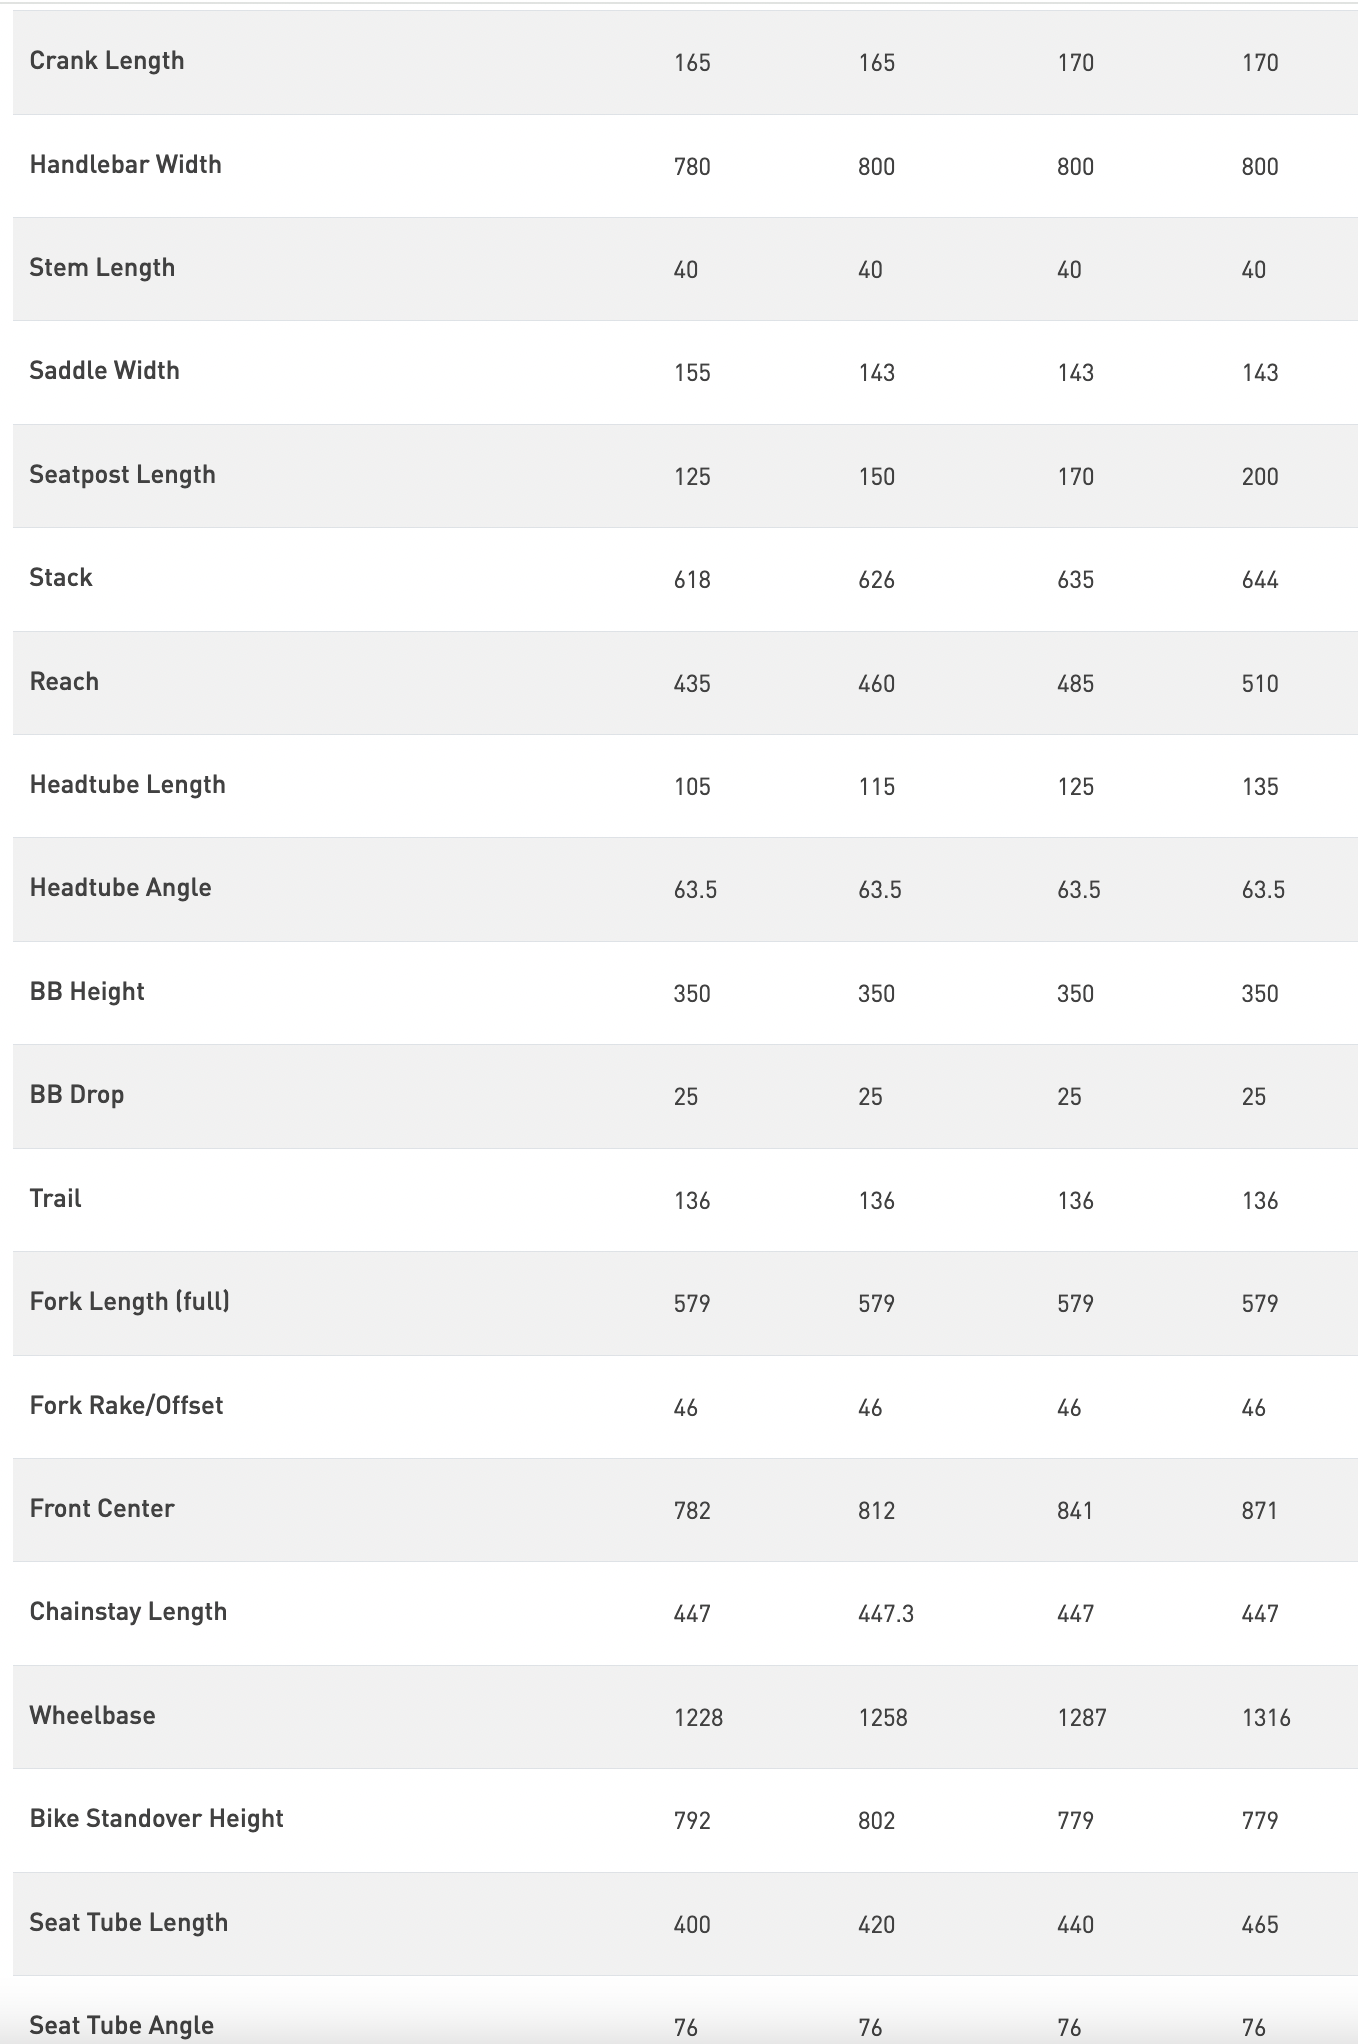Click the Crank Length row label

[x=107, y=61]
